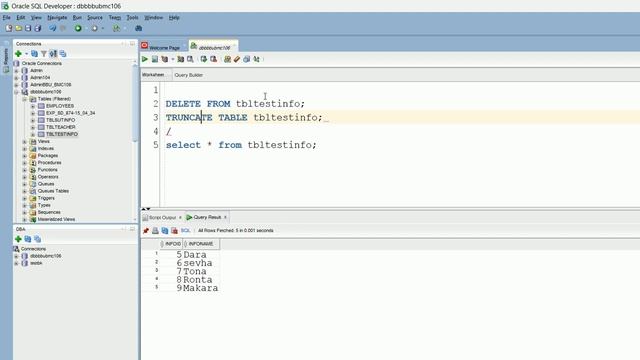
Task: Expand the Sequences node
Action: (x=24, y=212)
